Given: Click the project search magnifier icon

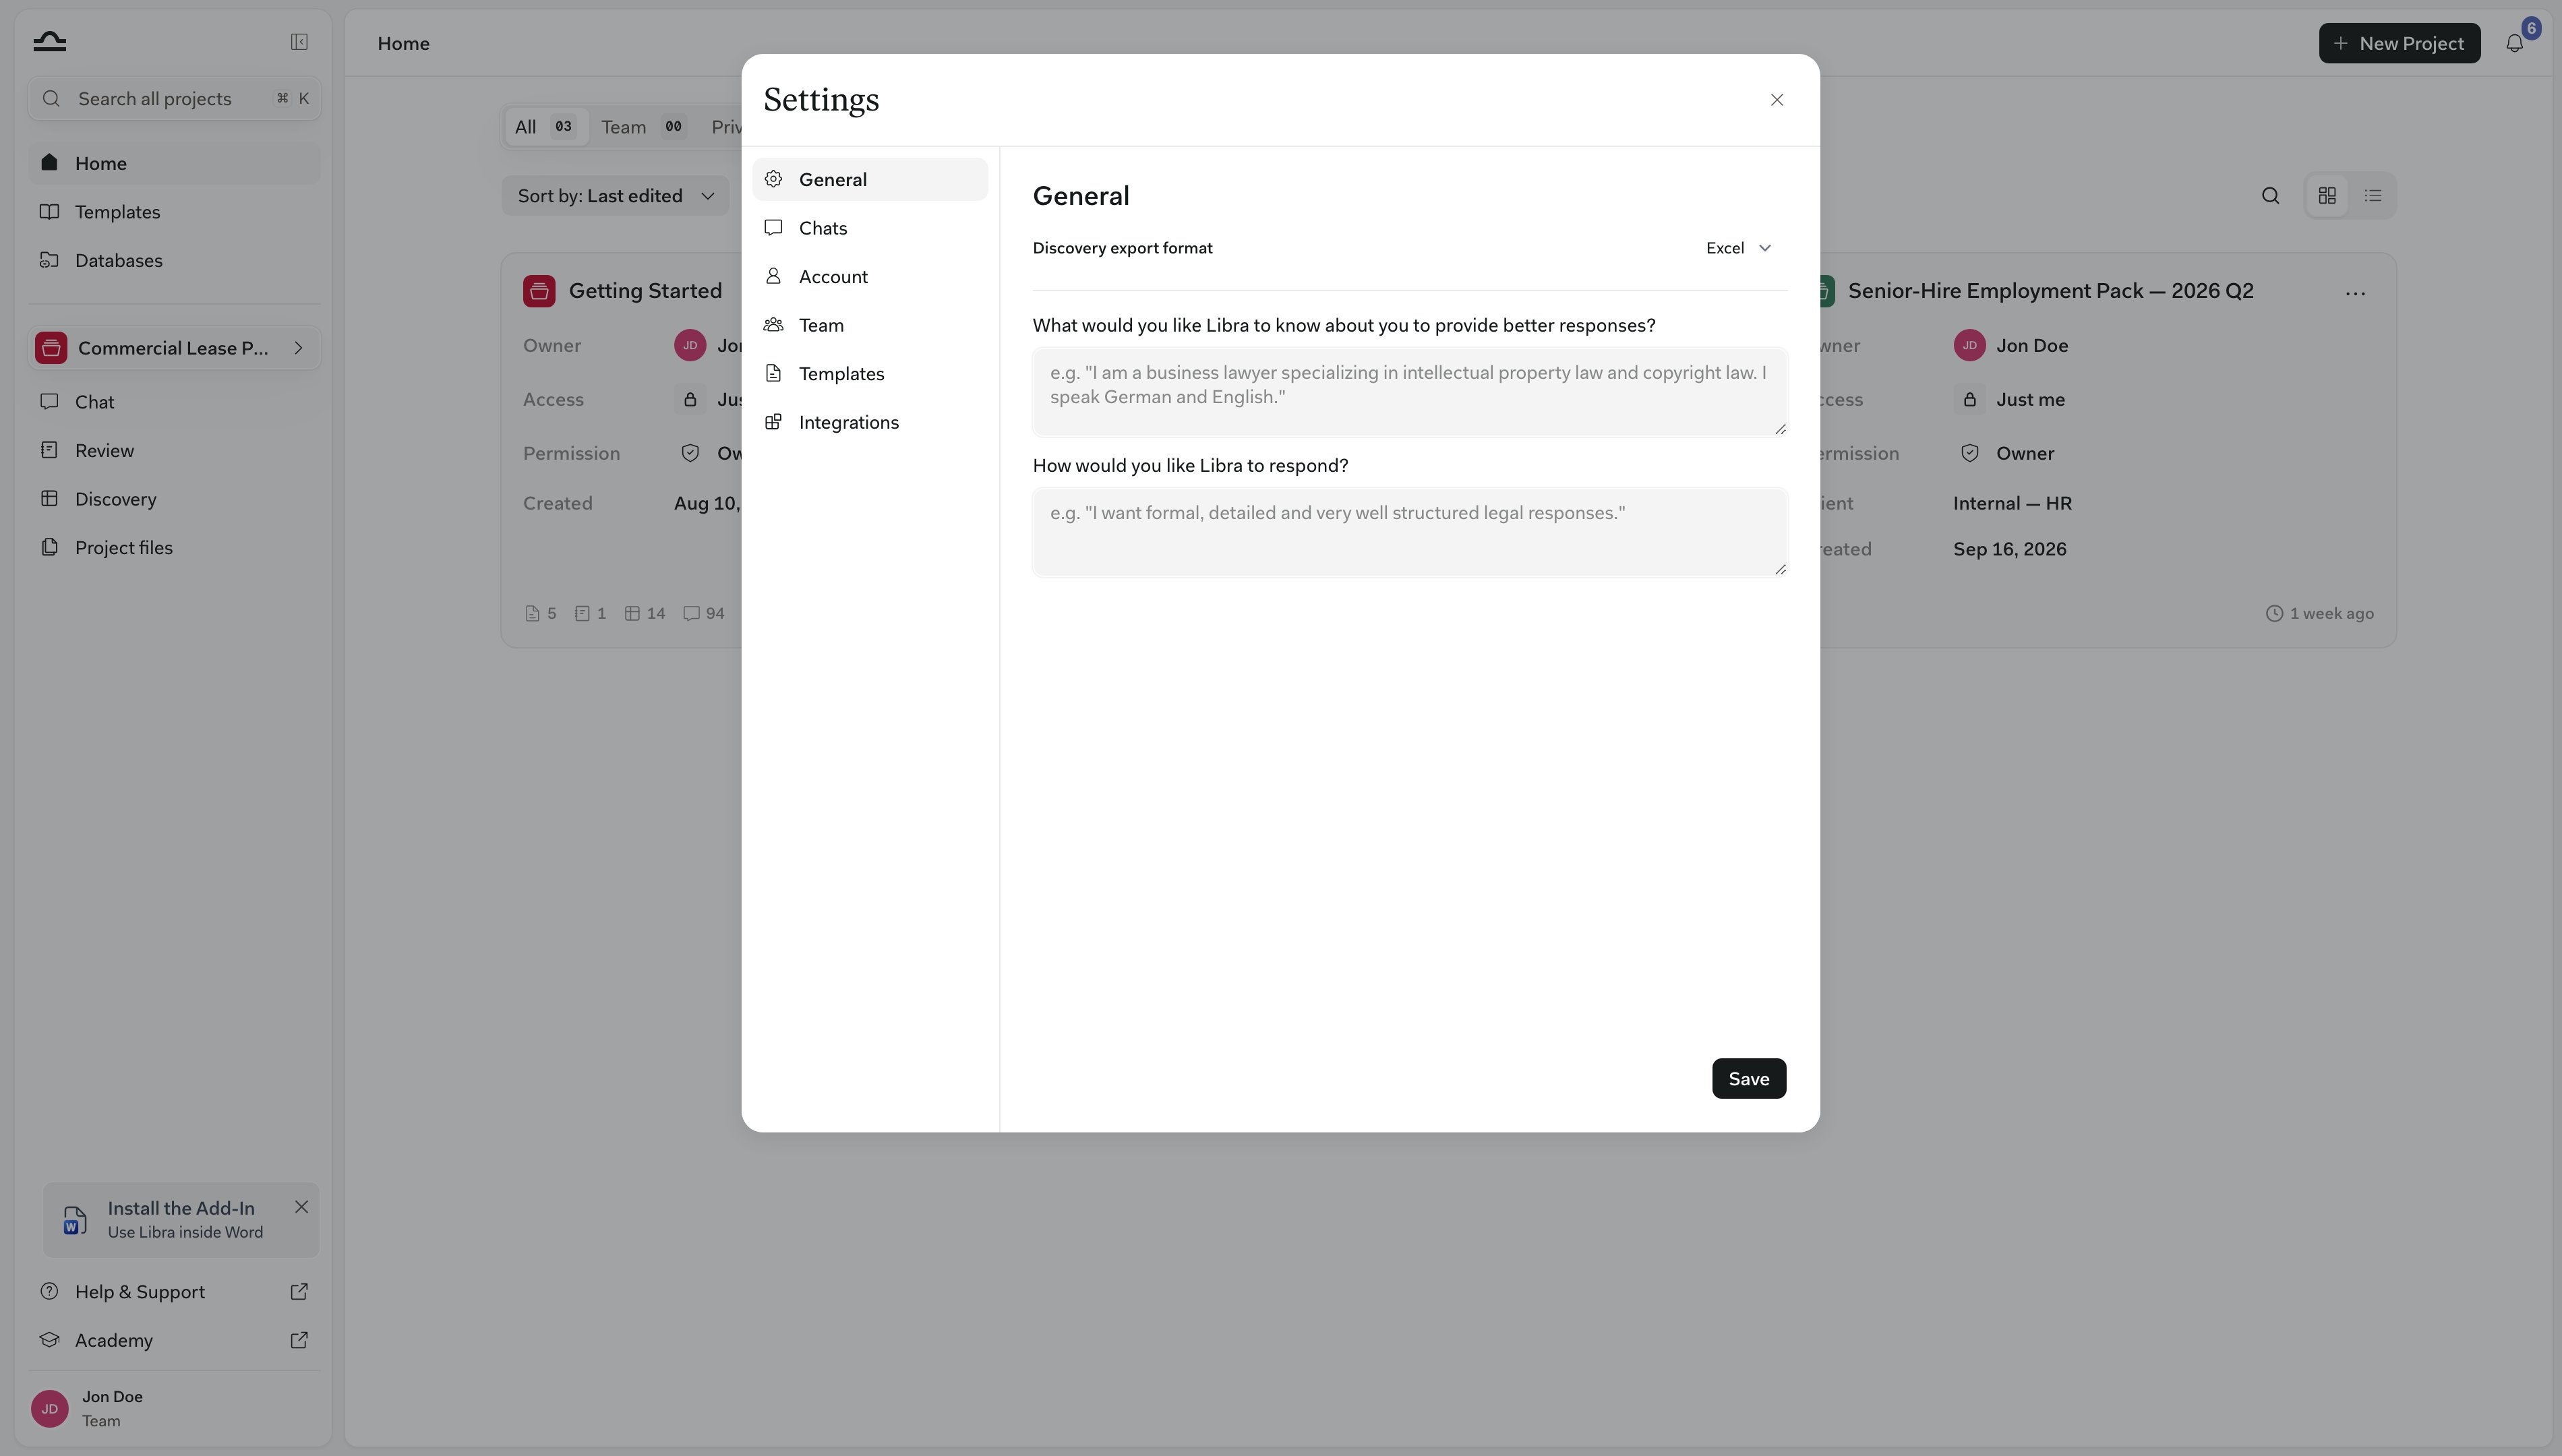Looking at the screenshot, I should (2270, 196).
